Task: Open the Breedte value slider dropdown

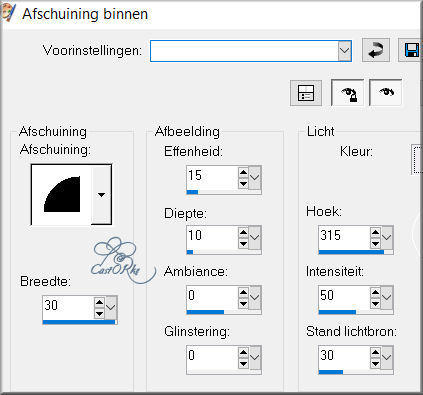Action: [111, 307]
